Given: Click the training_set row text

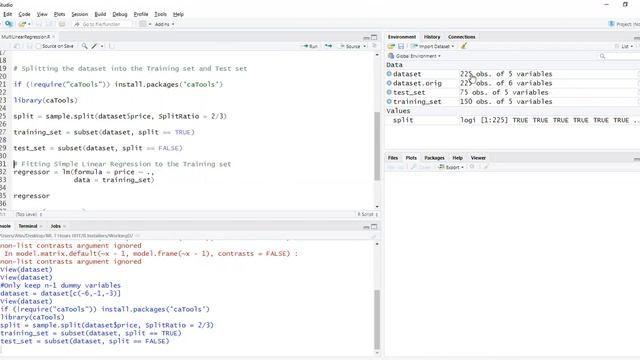Looking at the screenshot, I should pos(417,101).
